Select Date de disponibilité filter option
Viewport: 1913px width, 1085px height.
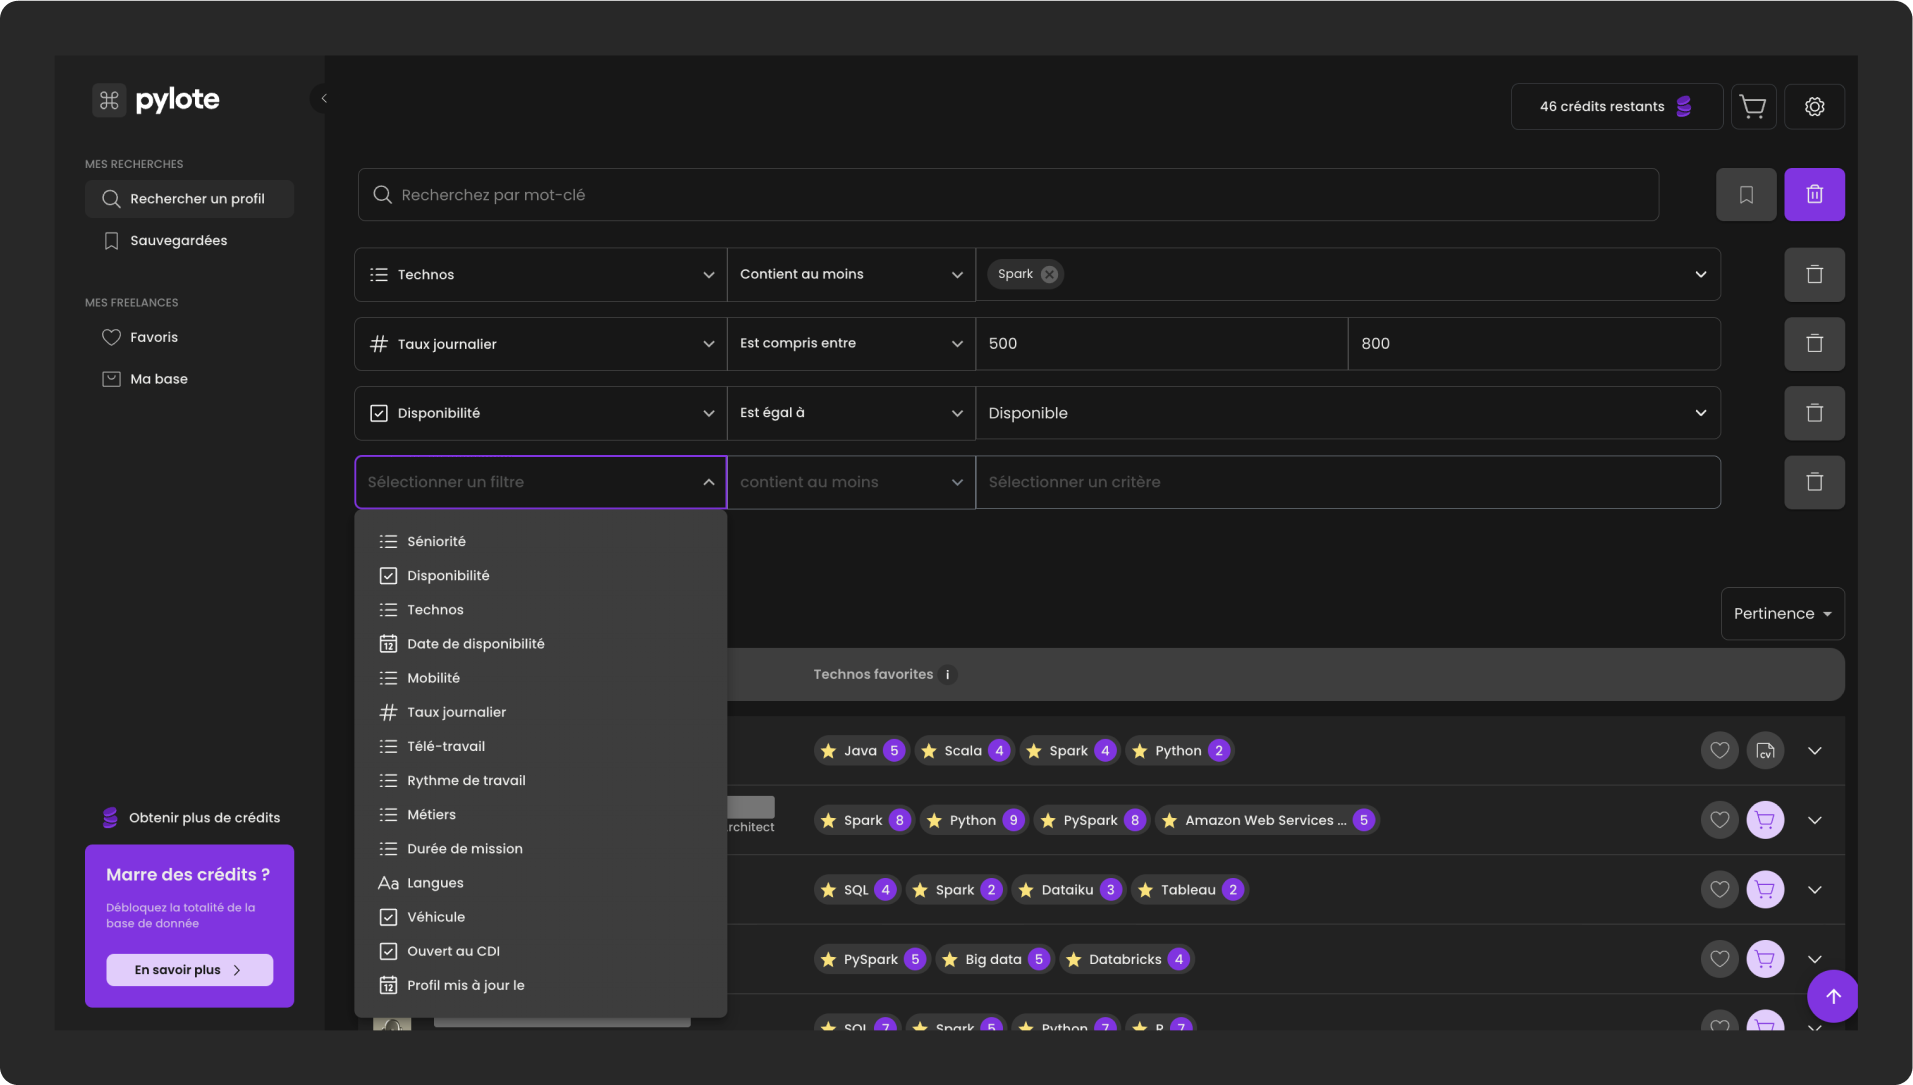click(x=540, y=644)
